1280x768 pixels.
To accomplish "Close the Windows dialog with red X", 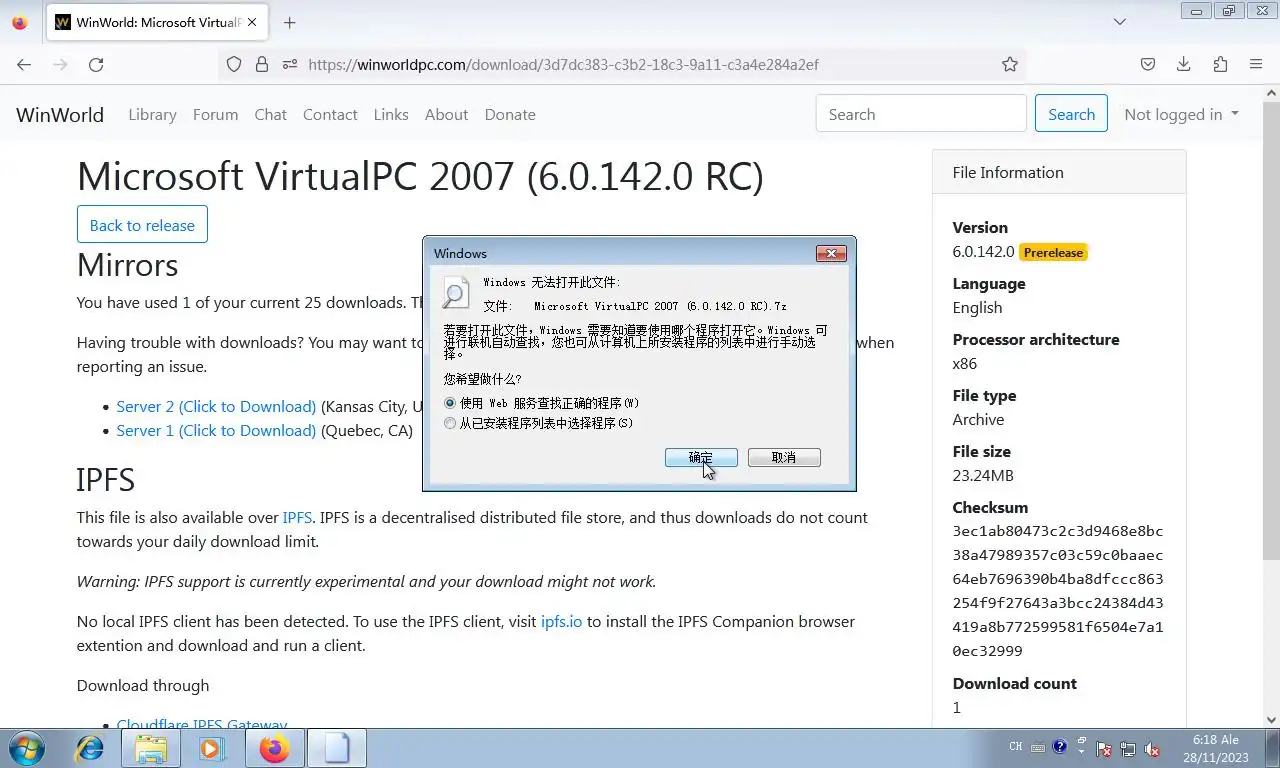I will (831, 253).
